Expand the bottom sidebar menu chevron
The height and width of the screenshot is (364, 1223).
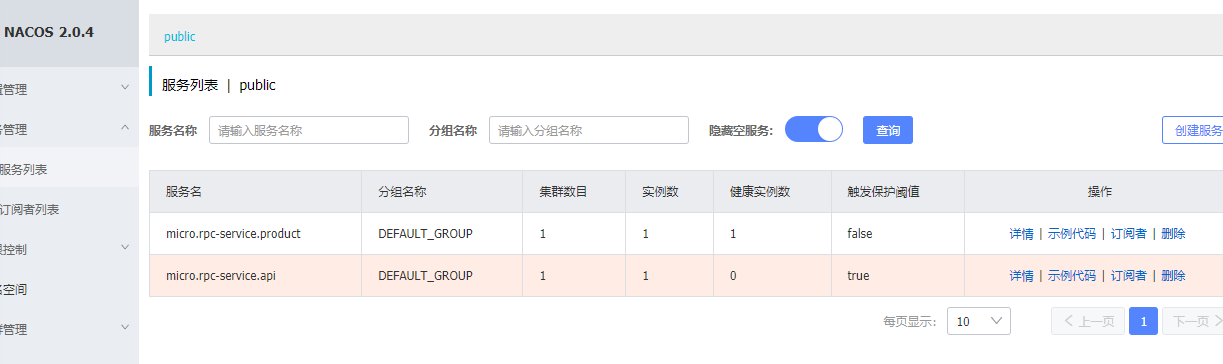click(125, 327)
